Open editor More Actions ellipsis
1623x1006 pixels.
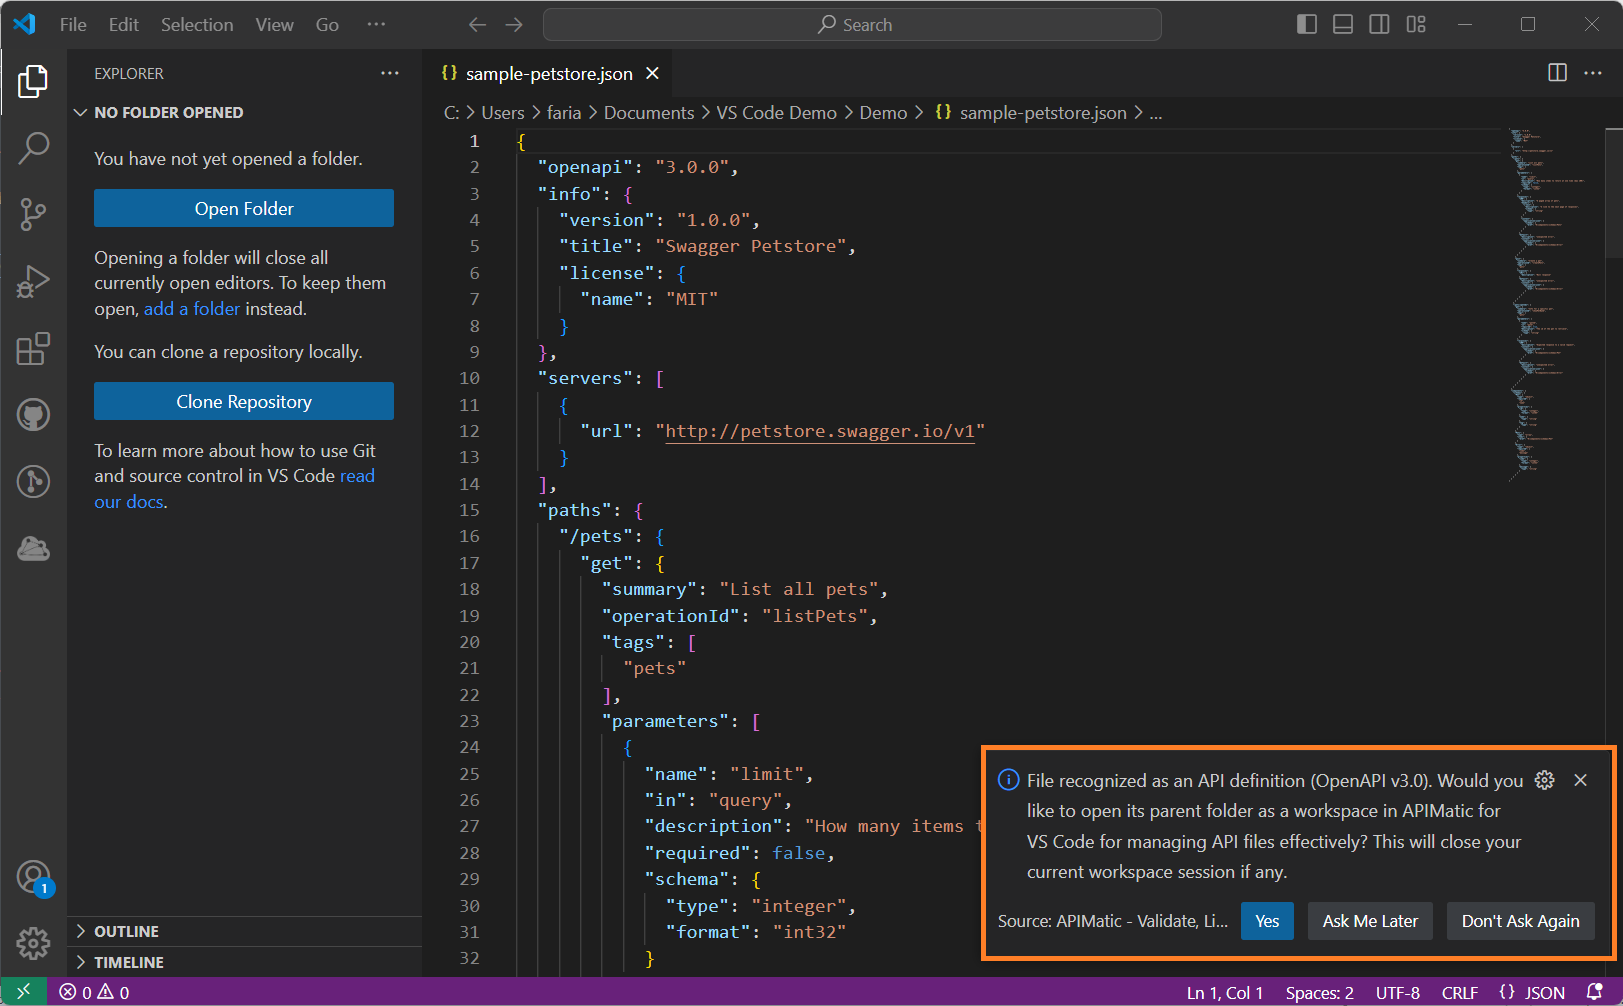click(x=1593, y=73)
